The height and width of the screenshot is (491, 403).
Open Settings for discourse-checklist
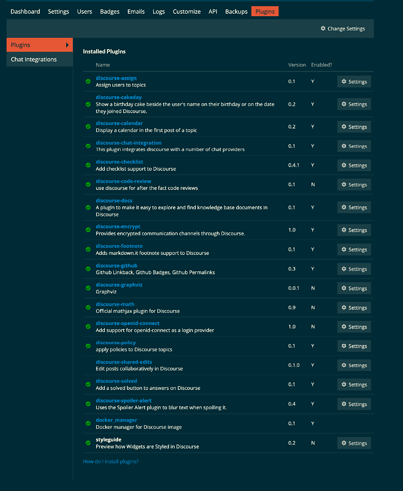pos(354,165)
